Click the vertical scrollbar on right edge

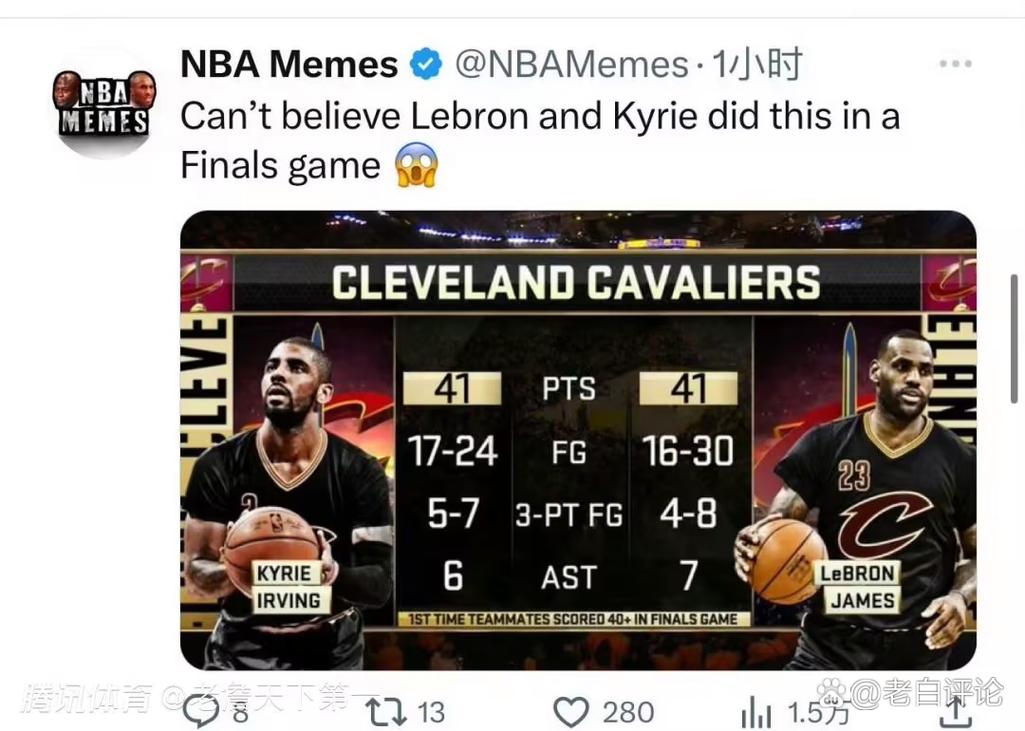click(1014, 339)
